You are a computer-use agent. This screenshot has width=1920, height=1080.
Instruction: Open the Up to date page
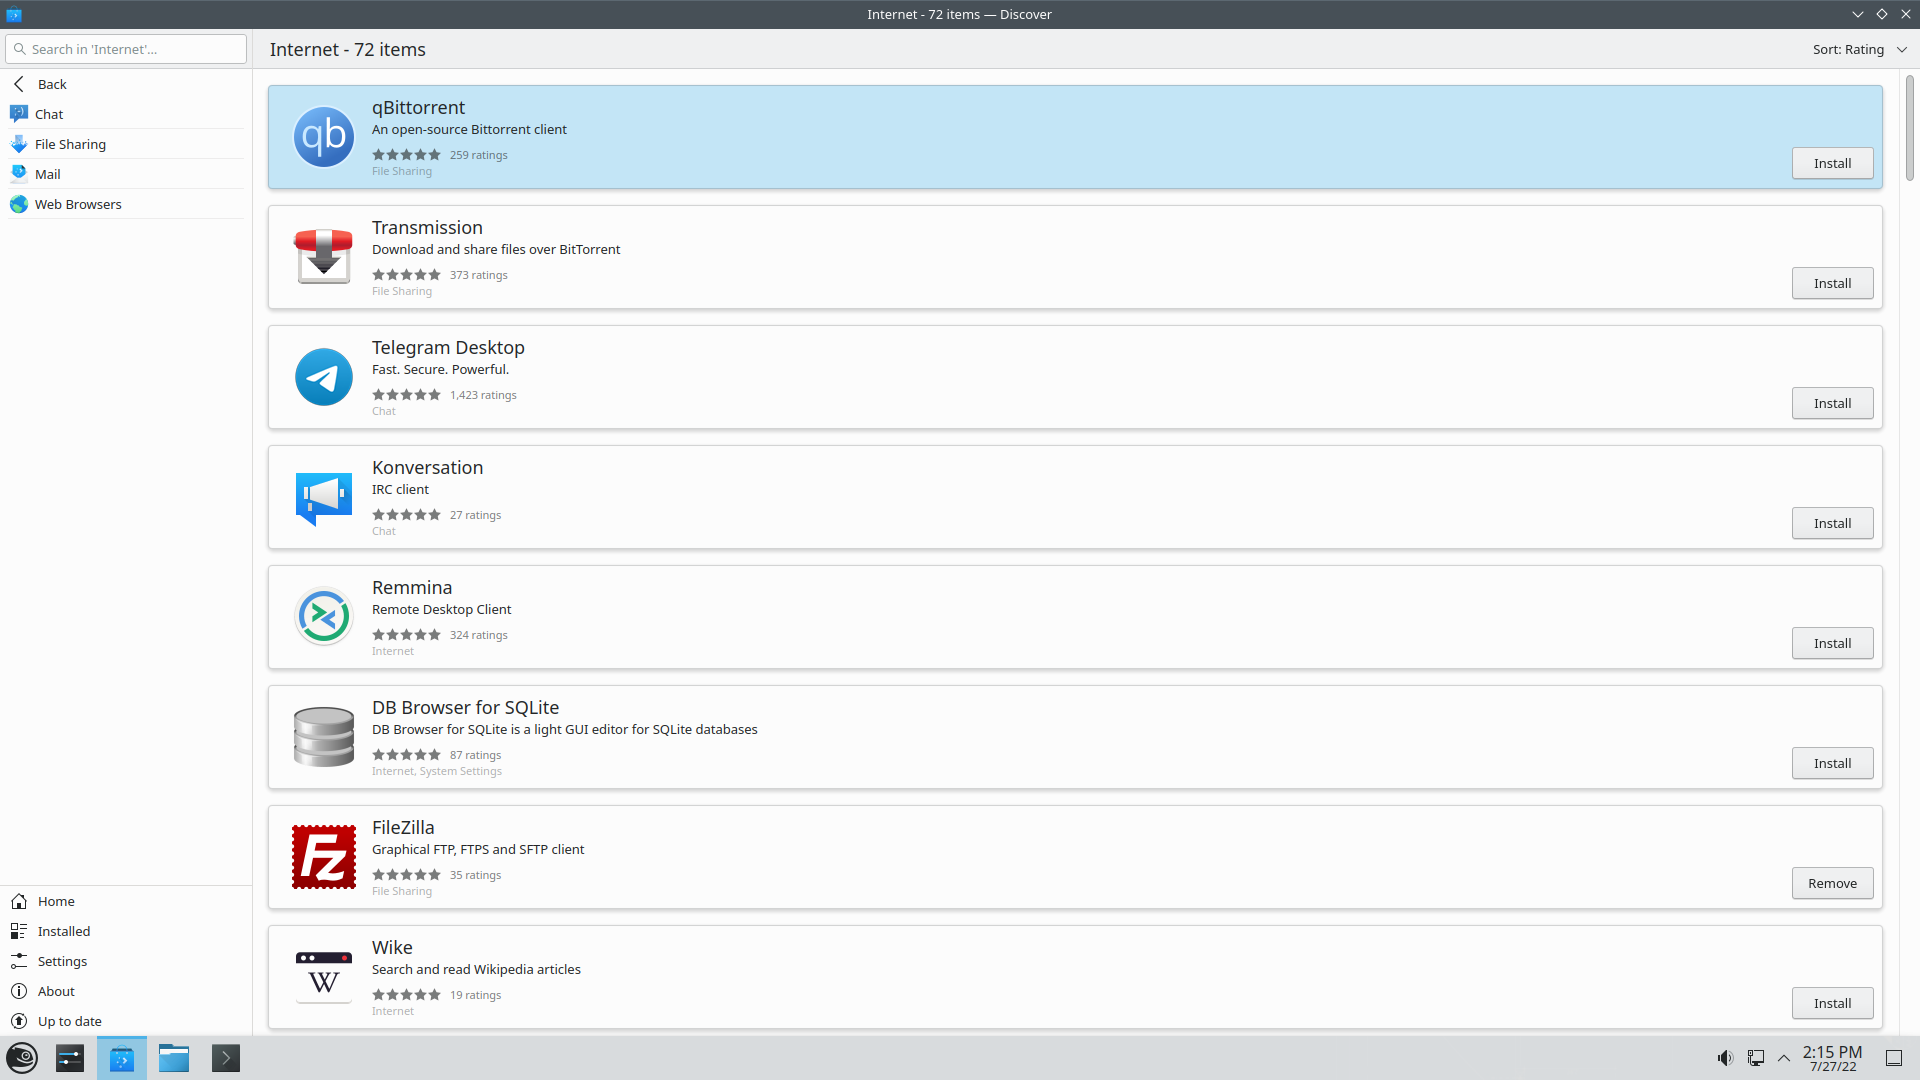pos(126,1021)
